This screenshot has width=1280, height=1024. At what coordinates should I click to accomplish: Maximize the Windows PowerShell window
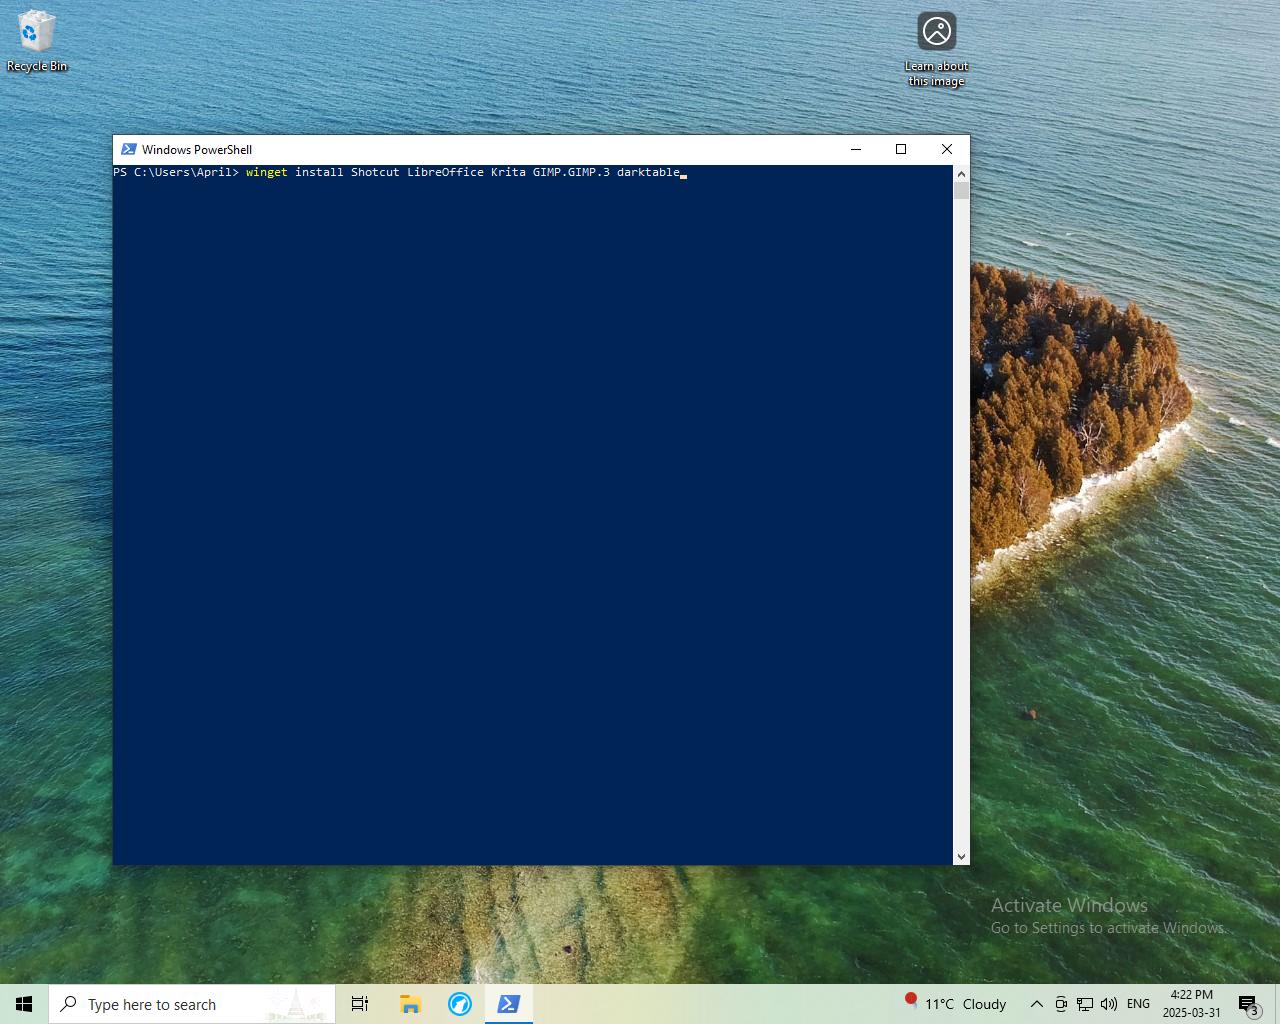tap(901, 149)
